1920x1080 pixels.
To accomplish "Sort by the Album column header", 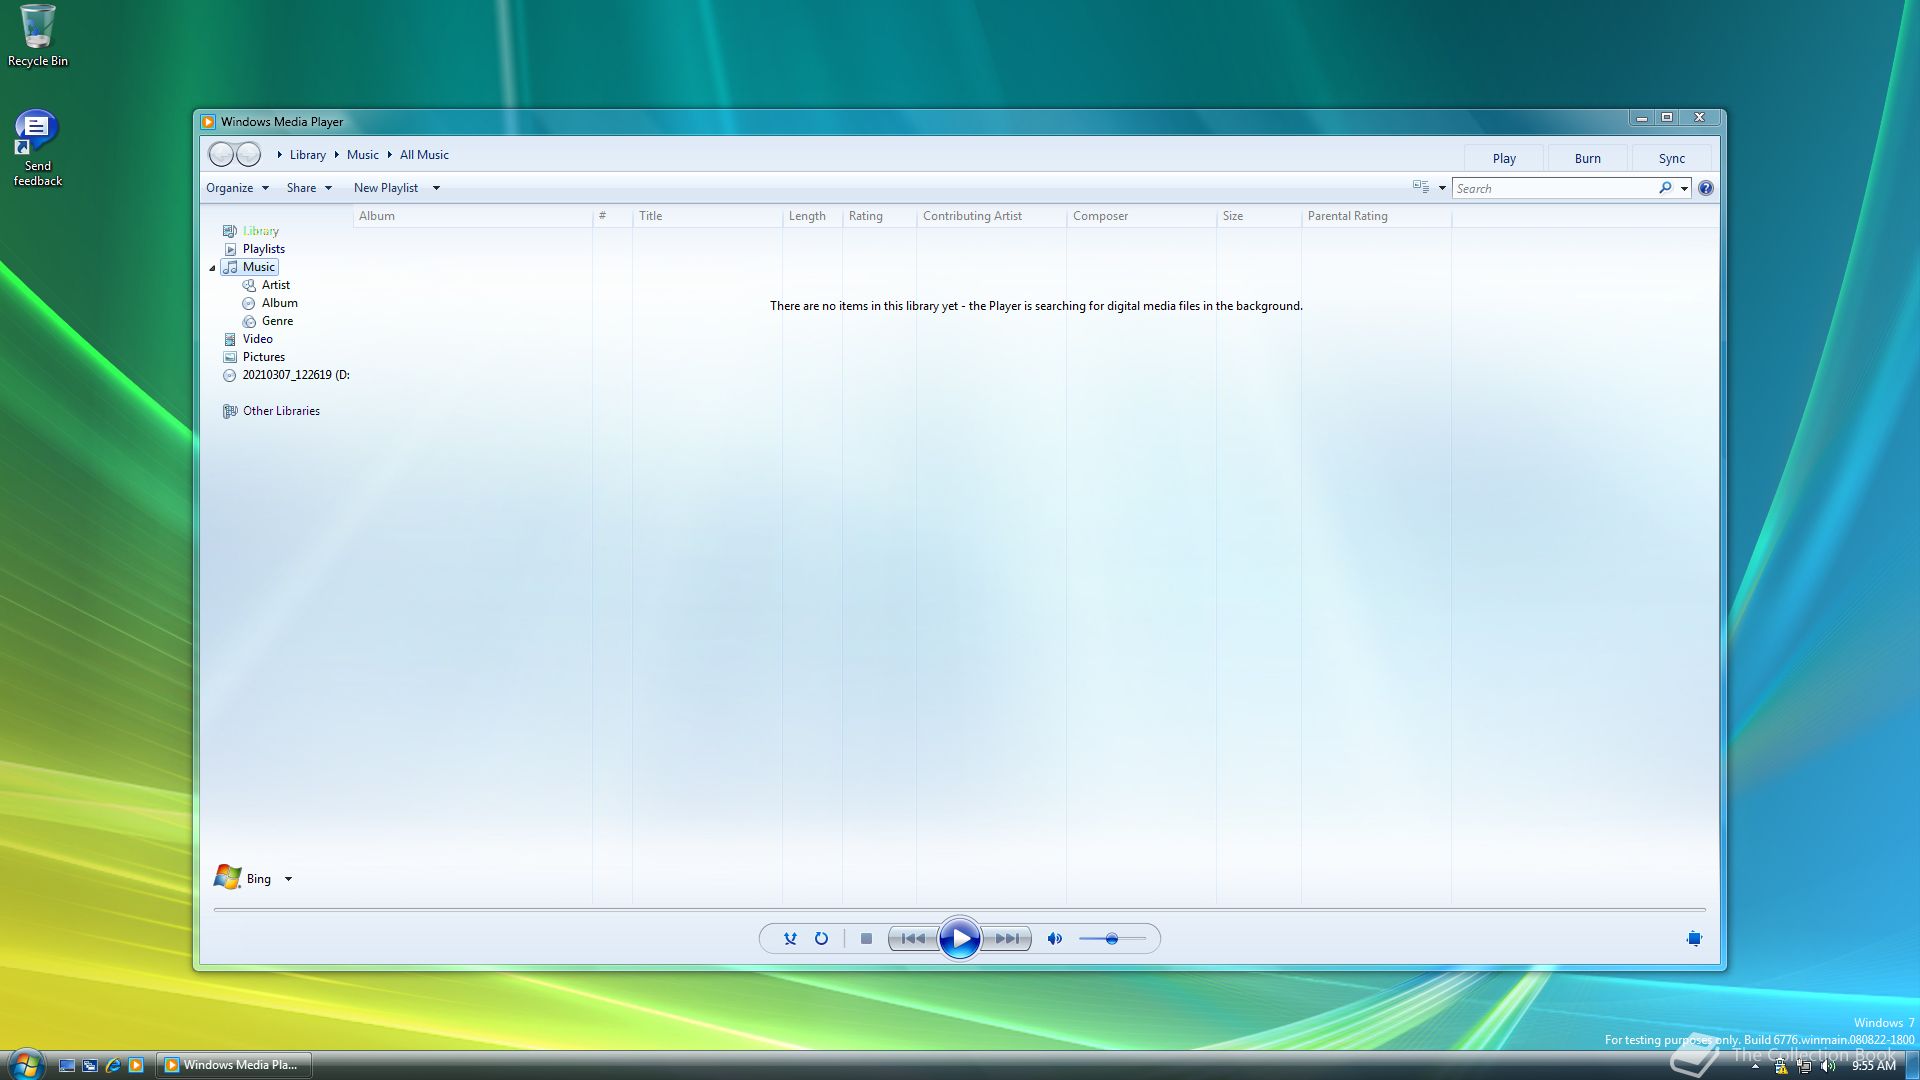I will coord(472,216).
